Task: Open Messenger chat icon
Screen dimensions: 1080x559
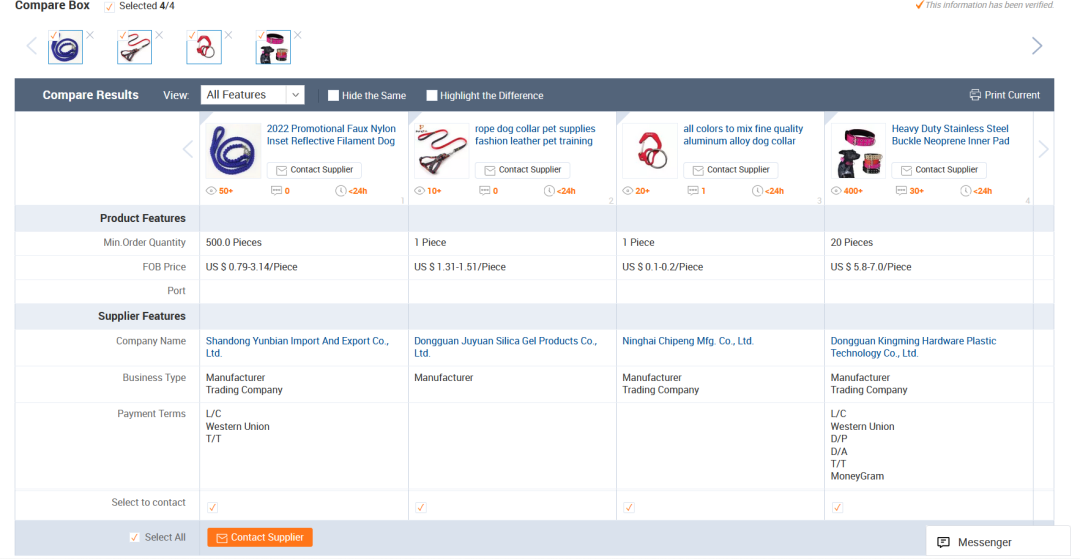Action: point(944,542)
